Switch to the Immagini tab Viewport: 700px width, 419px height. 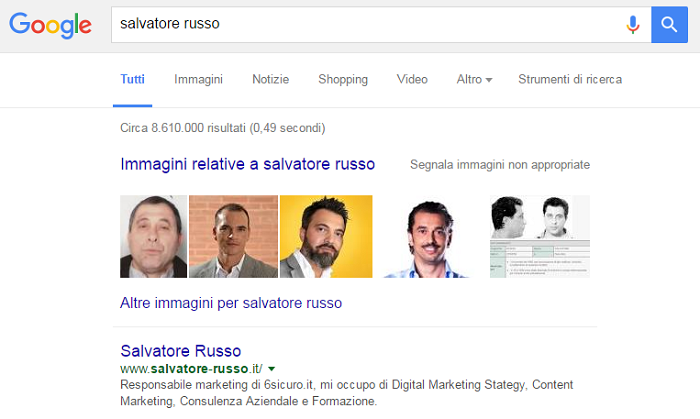point(198,79)
